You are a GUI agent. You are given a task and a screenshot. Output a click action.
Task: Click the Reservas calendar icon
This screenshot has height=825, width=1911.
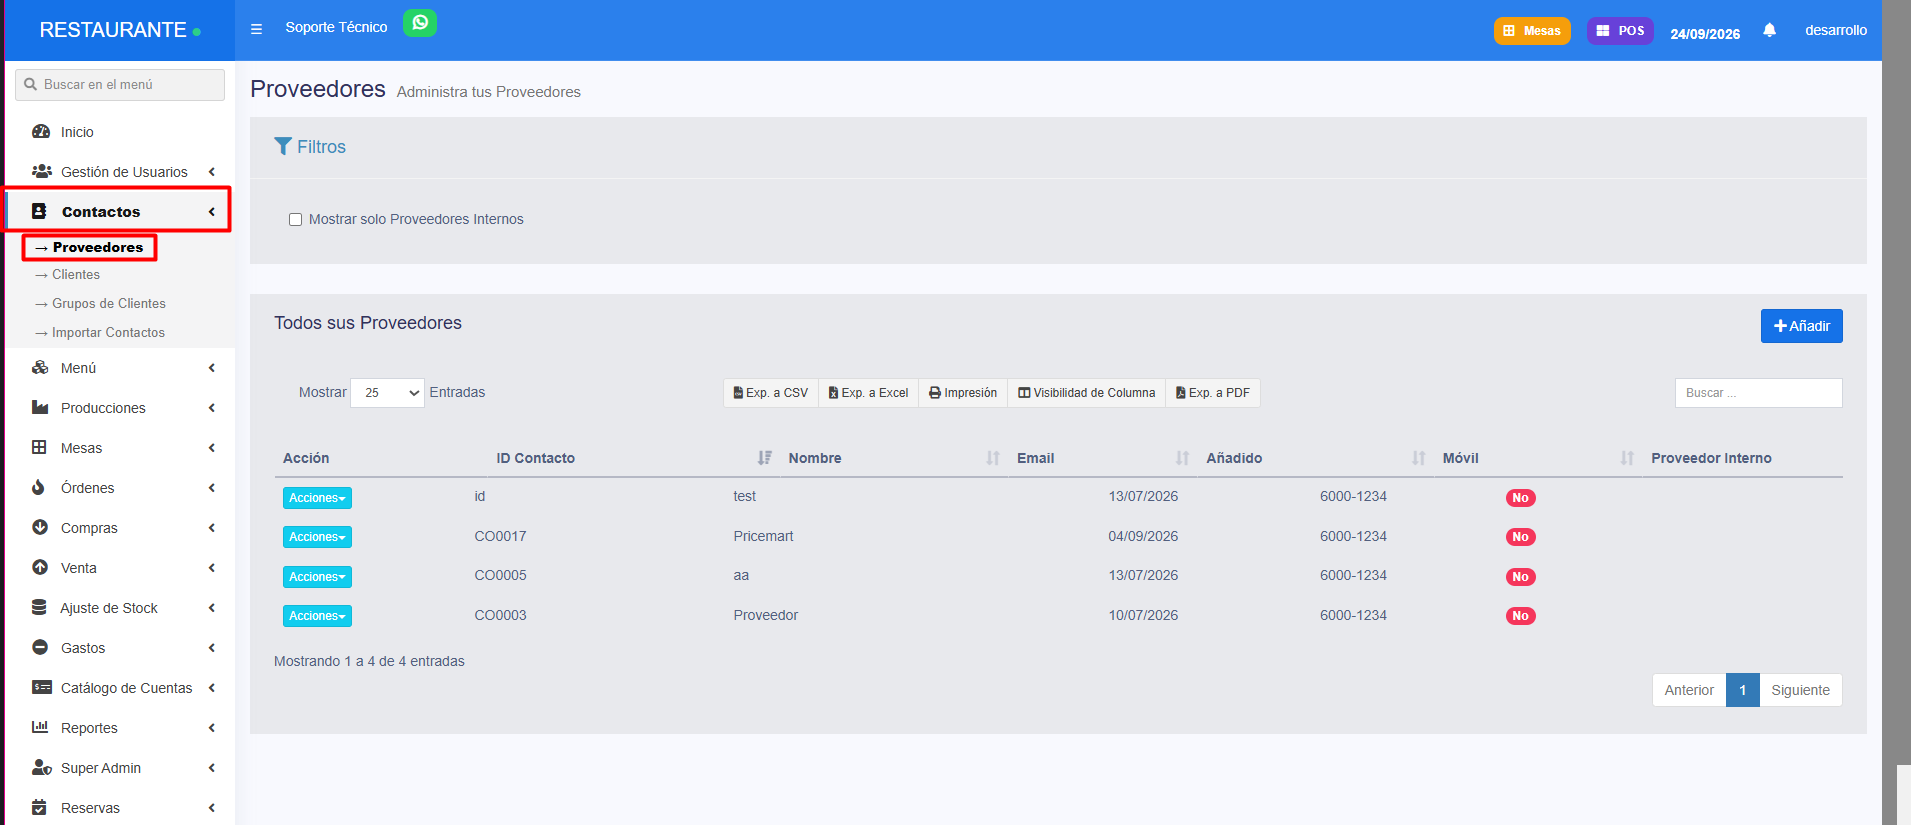pyautogui.click(x=39, y=807)
